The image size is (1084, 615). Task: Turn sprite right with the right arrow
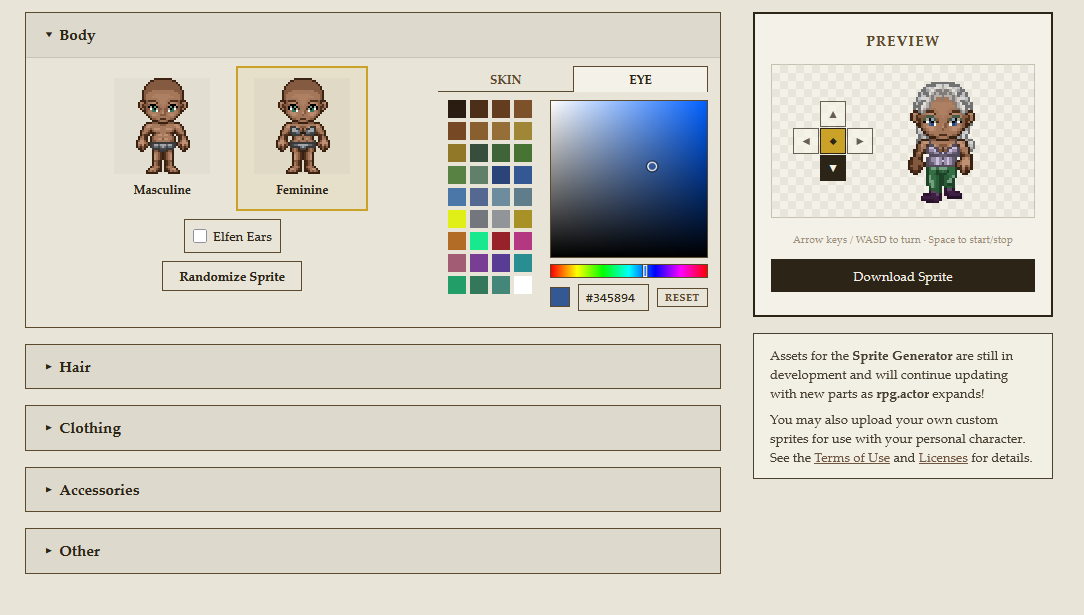pos(860,141)
